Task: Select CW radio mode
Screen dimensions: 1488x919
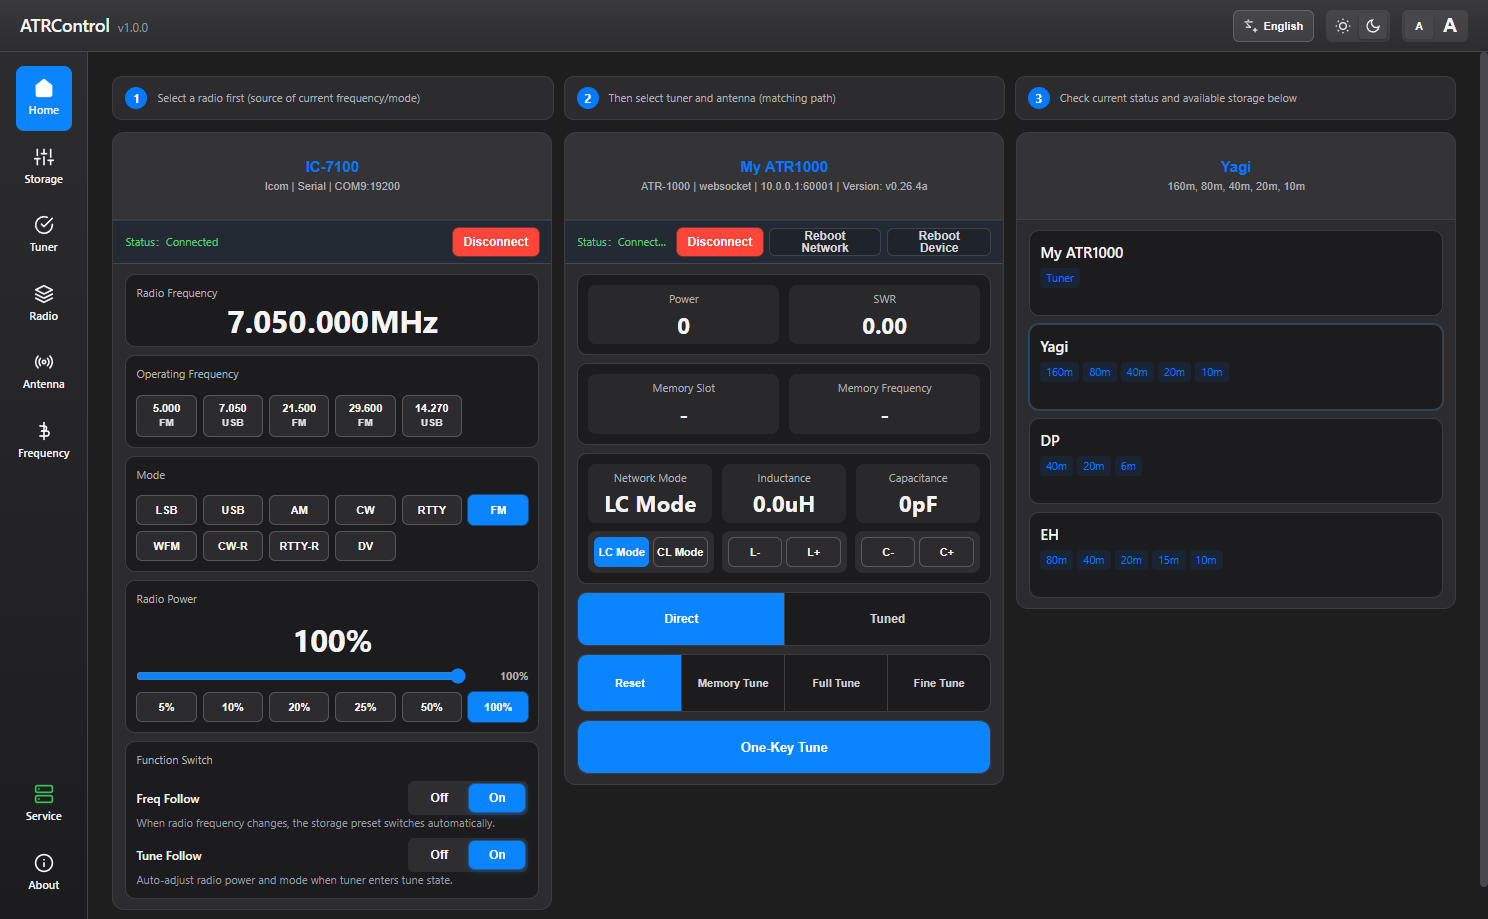Action: tap(365, 510)
